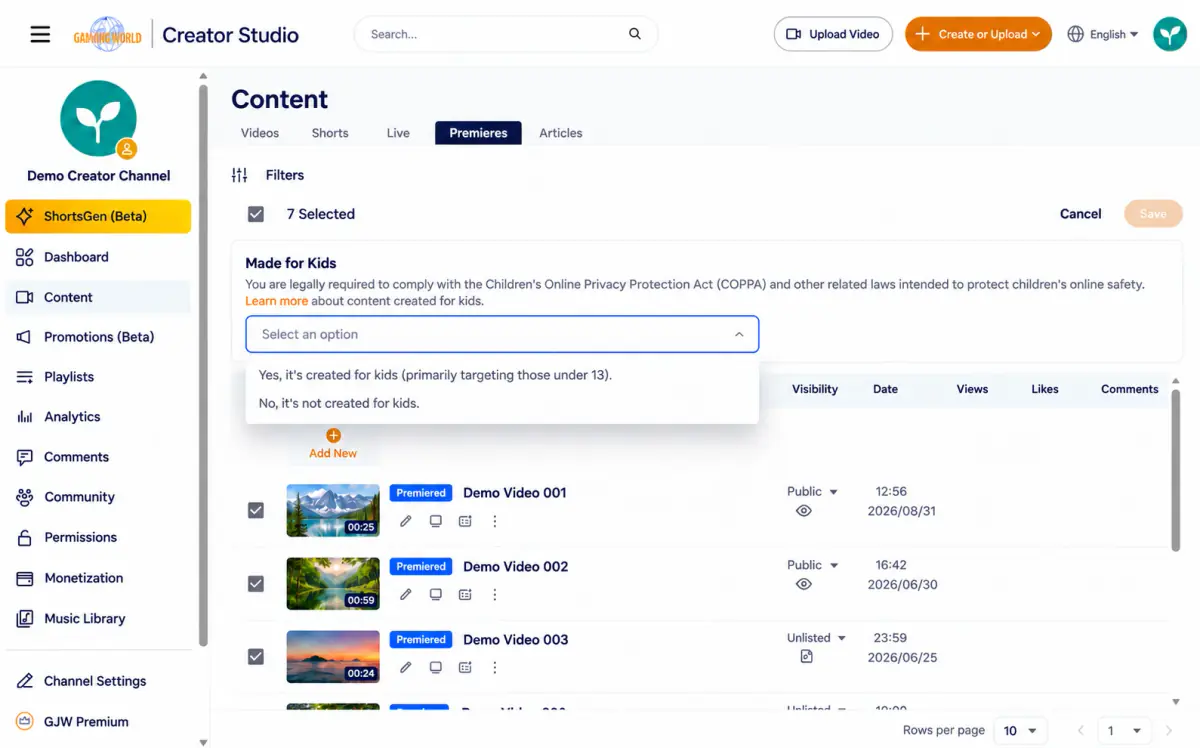Open the Demo Video 001 thumbnail
The height and width of the screenshot is (748, 1200).
[333, 511]
